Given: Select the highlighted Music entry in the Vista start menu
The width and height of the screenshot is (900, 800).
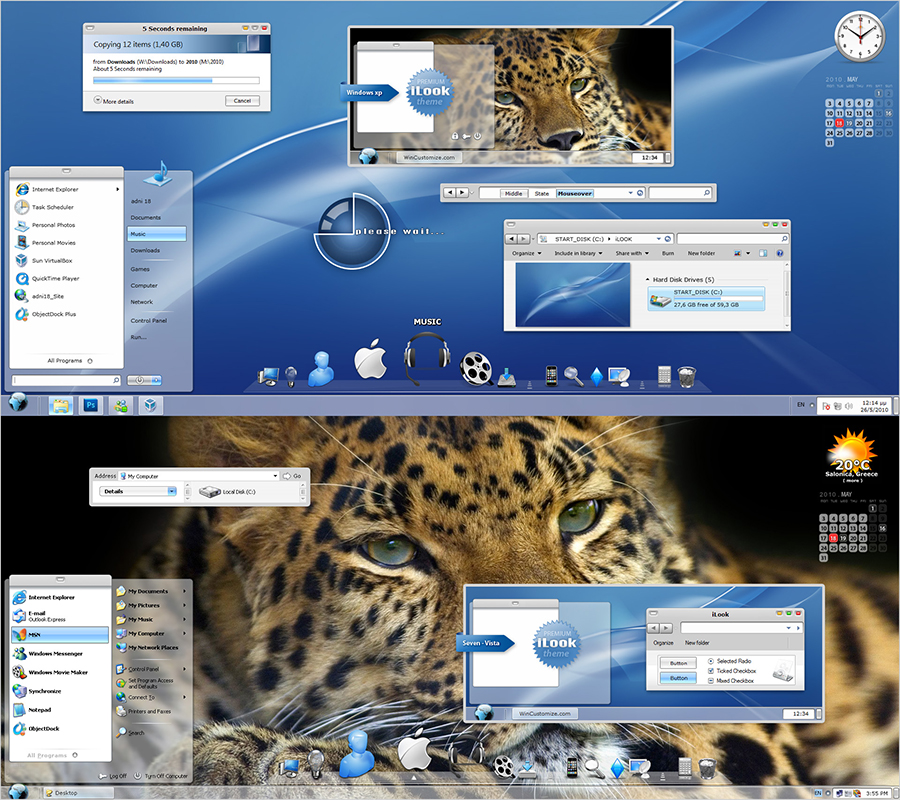Looking at the screenshot, I should click(x=157, y=234).
